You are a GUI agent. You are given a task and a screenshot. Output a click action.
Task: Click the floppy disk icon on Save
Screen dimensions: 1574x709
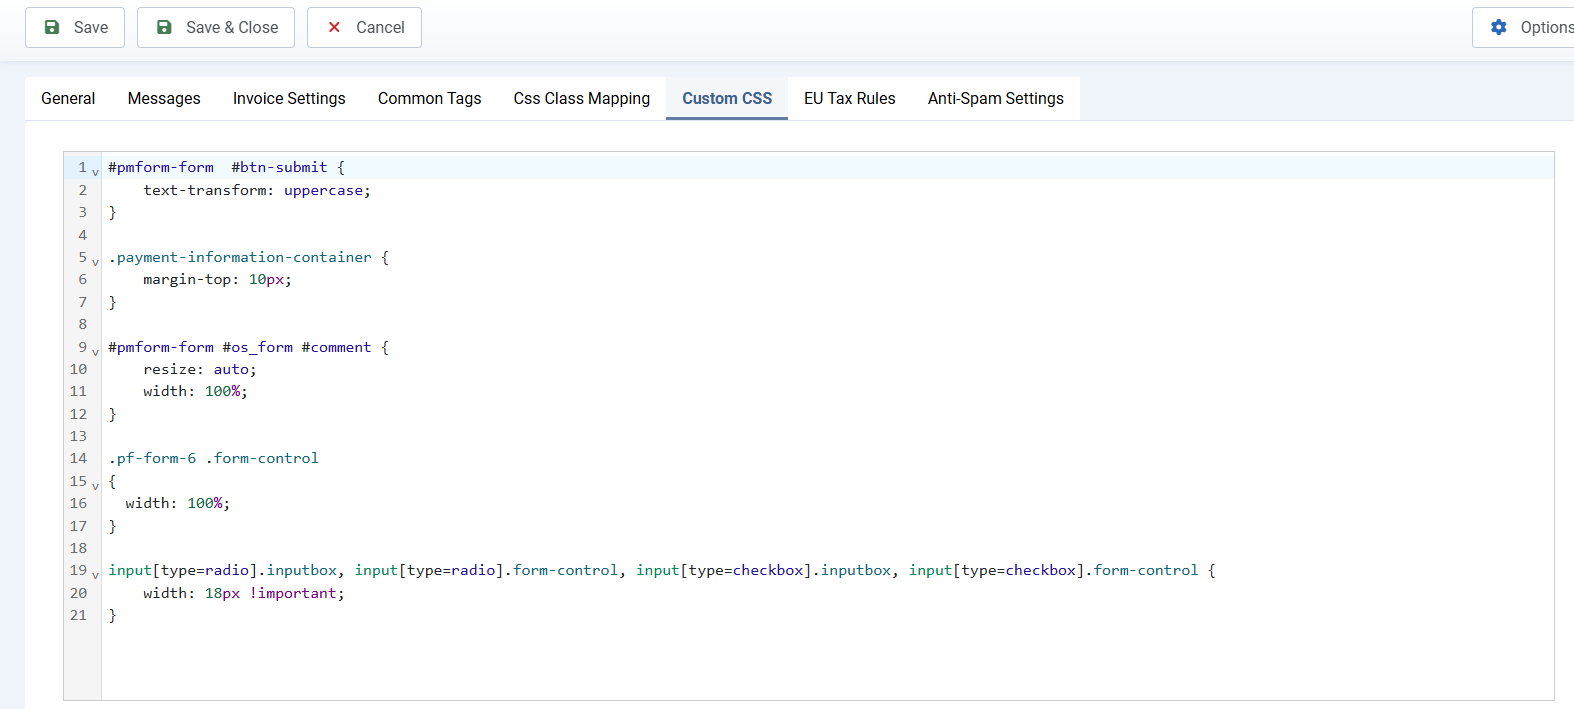pos(52,27)
